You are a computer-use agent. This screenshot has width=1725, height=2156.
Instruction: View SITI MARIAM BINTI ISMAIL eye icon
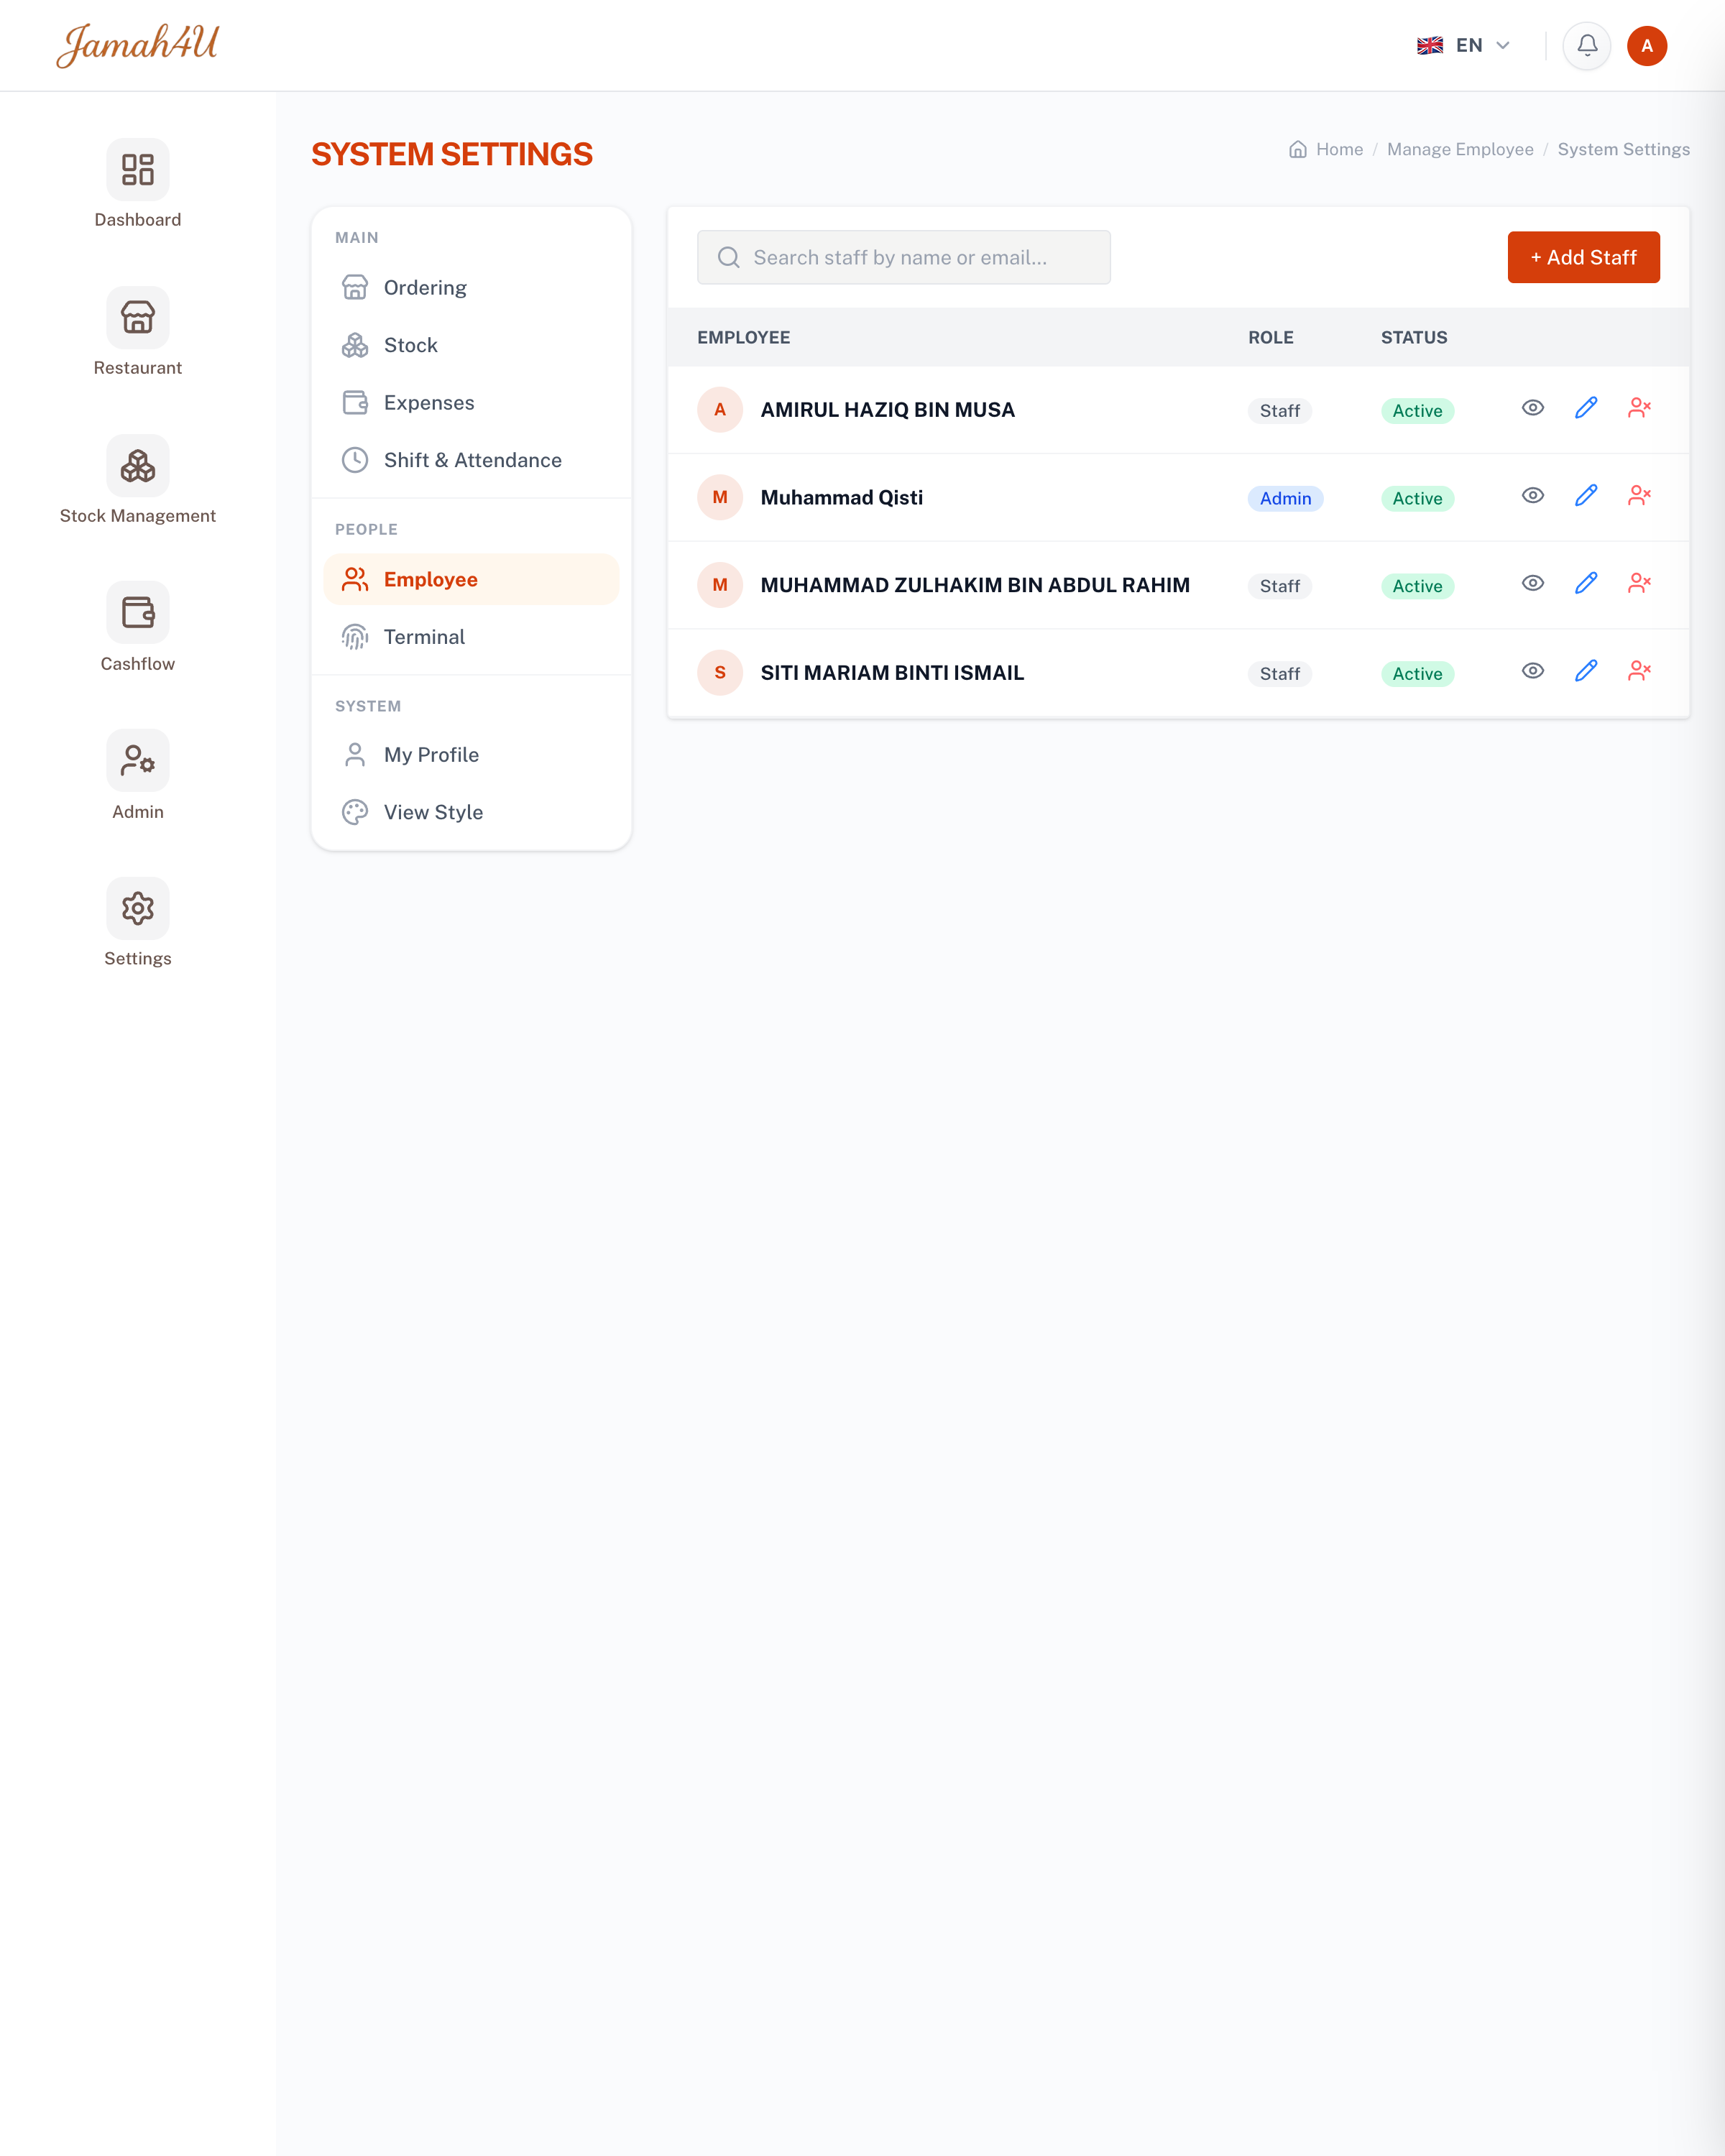[1533, 671]
